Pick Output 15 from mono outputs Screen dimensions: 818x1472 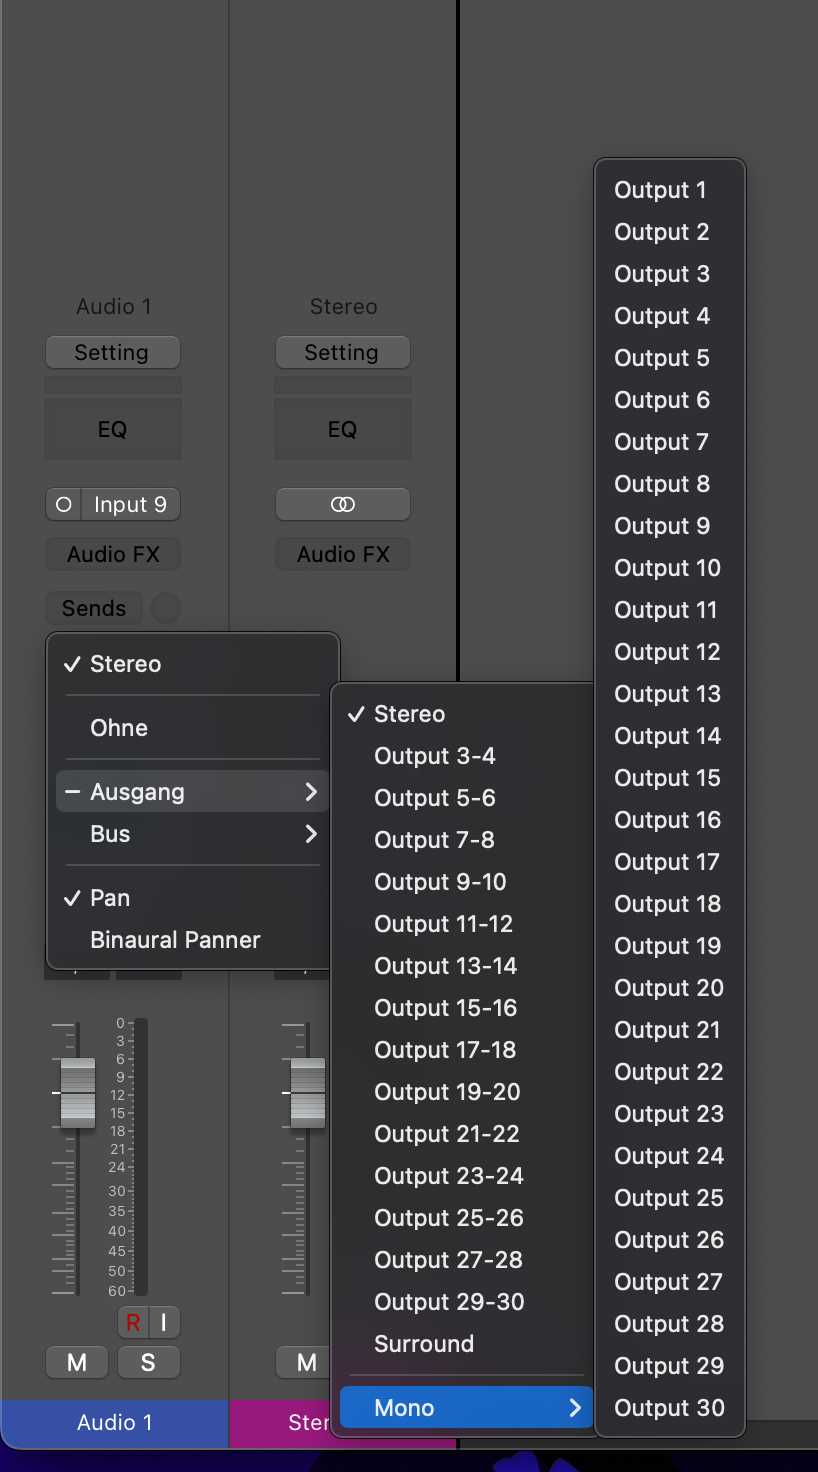pyautogui.click(x=667, y=778)
